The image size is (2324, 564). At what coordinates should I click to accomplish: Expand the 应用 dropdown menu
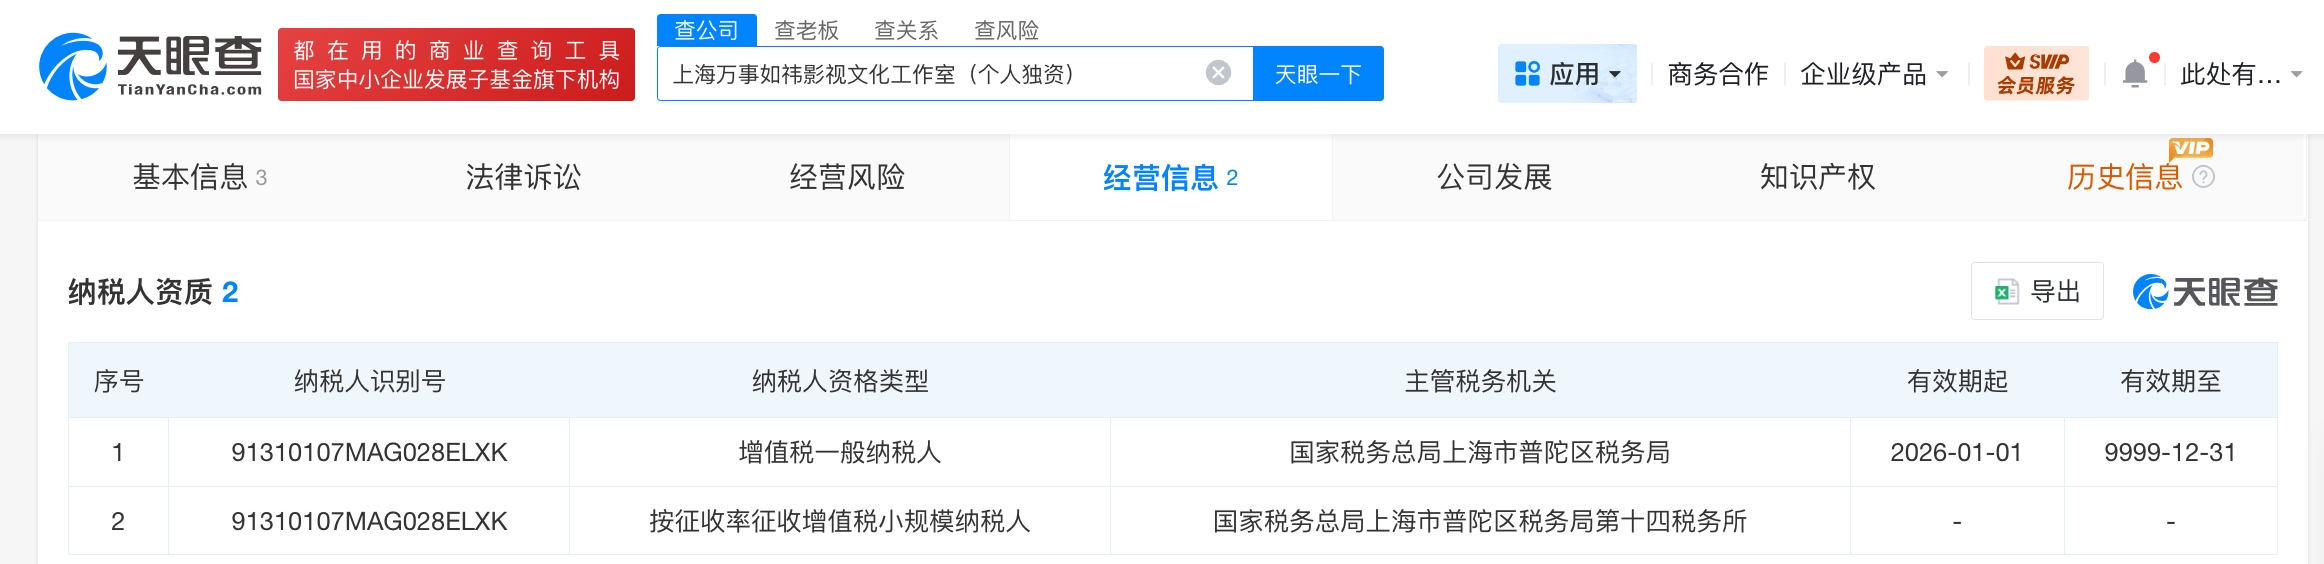tap(1615, 75)
